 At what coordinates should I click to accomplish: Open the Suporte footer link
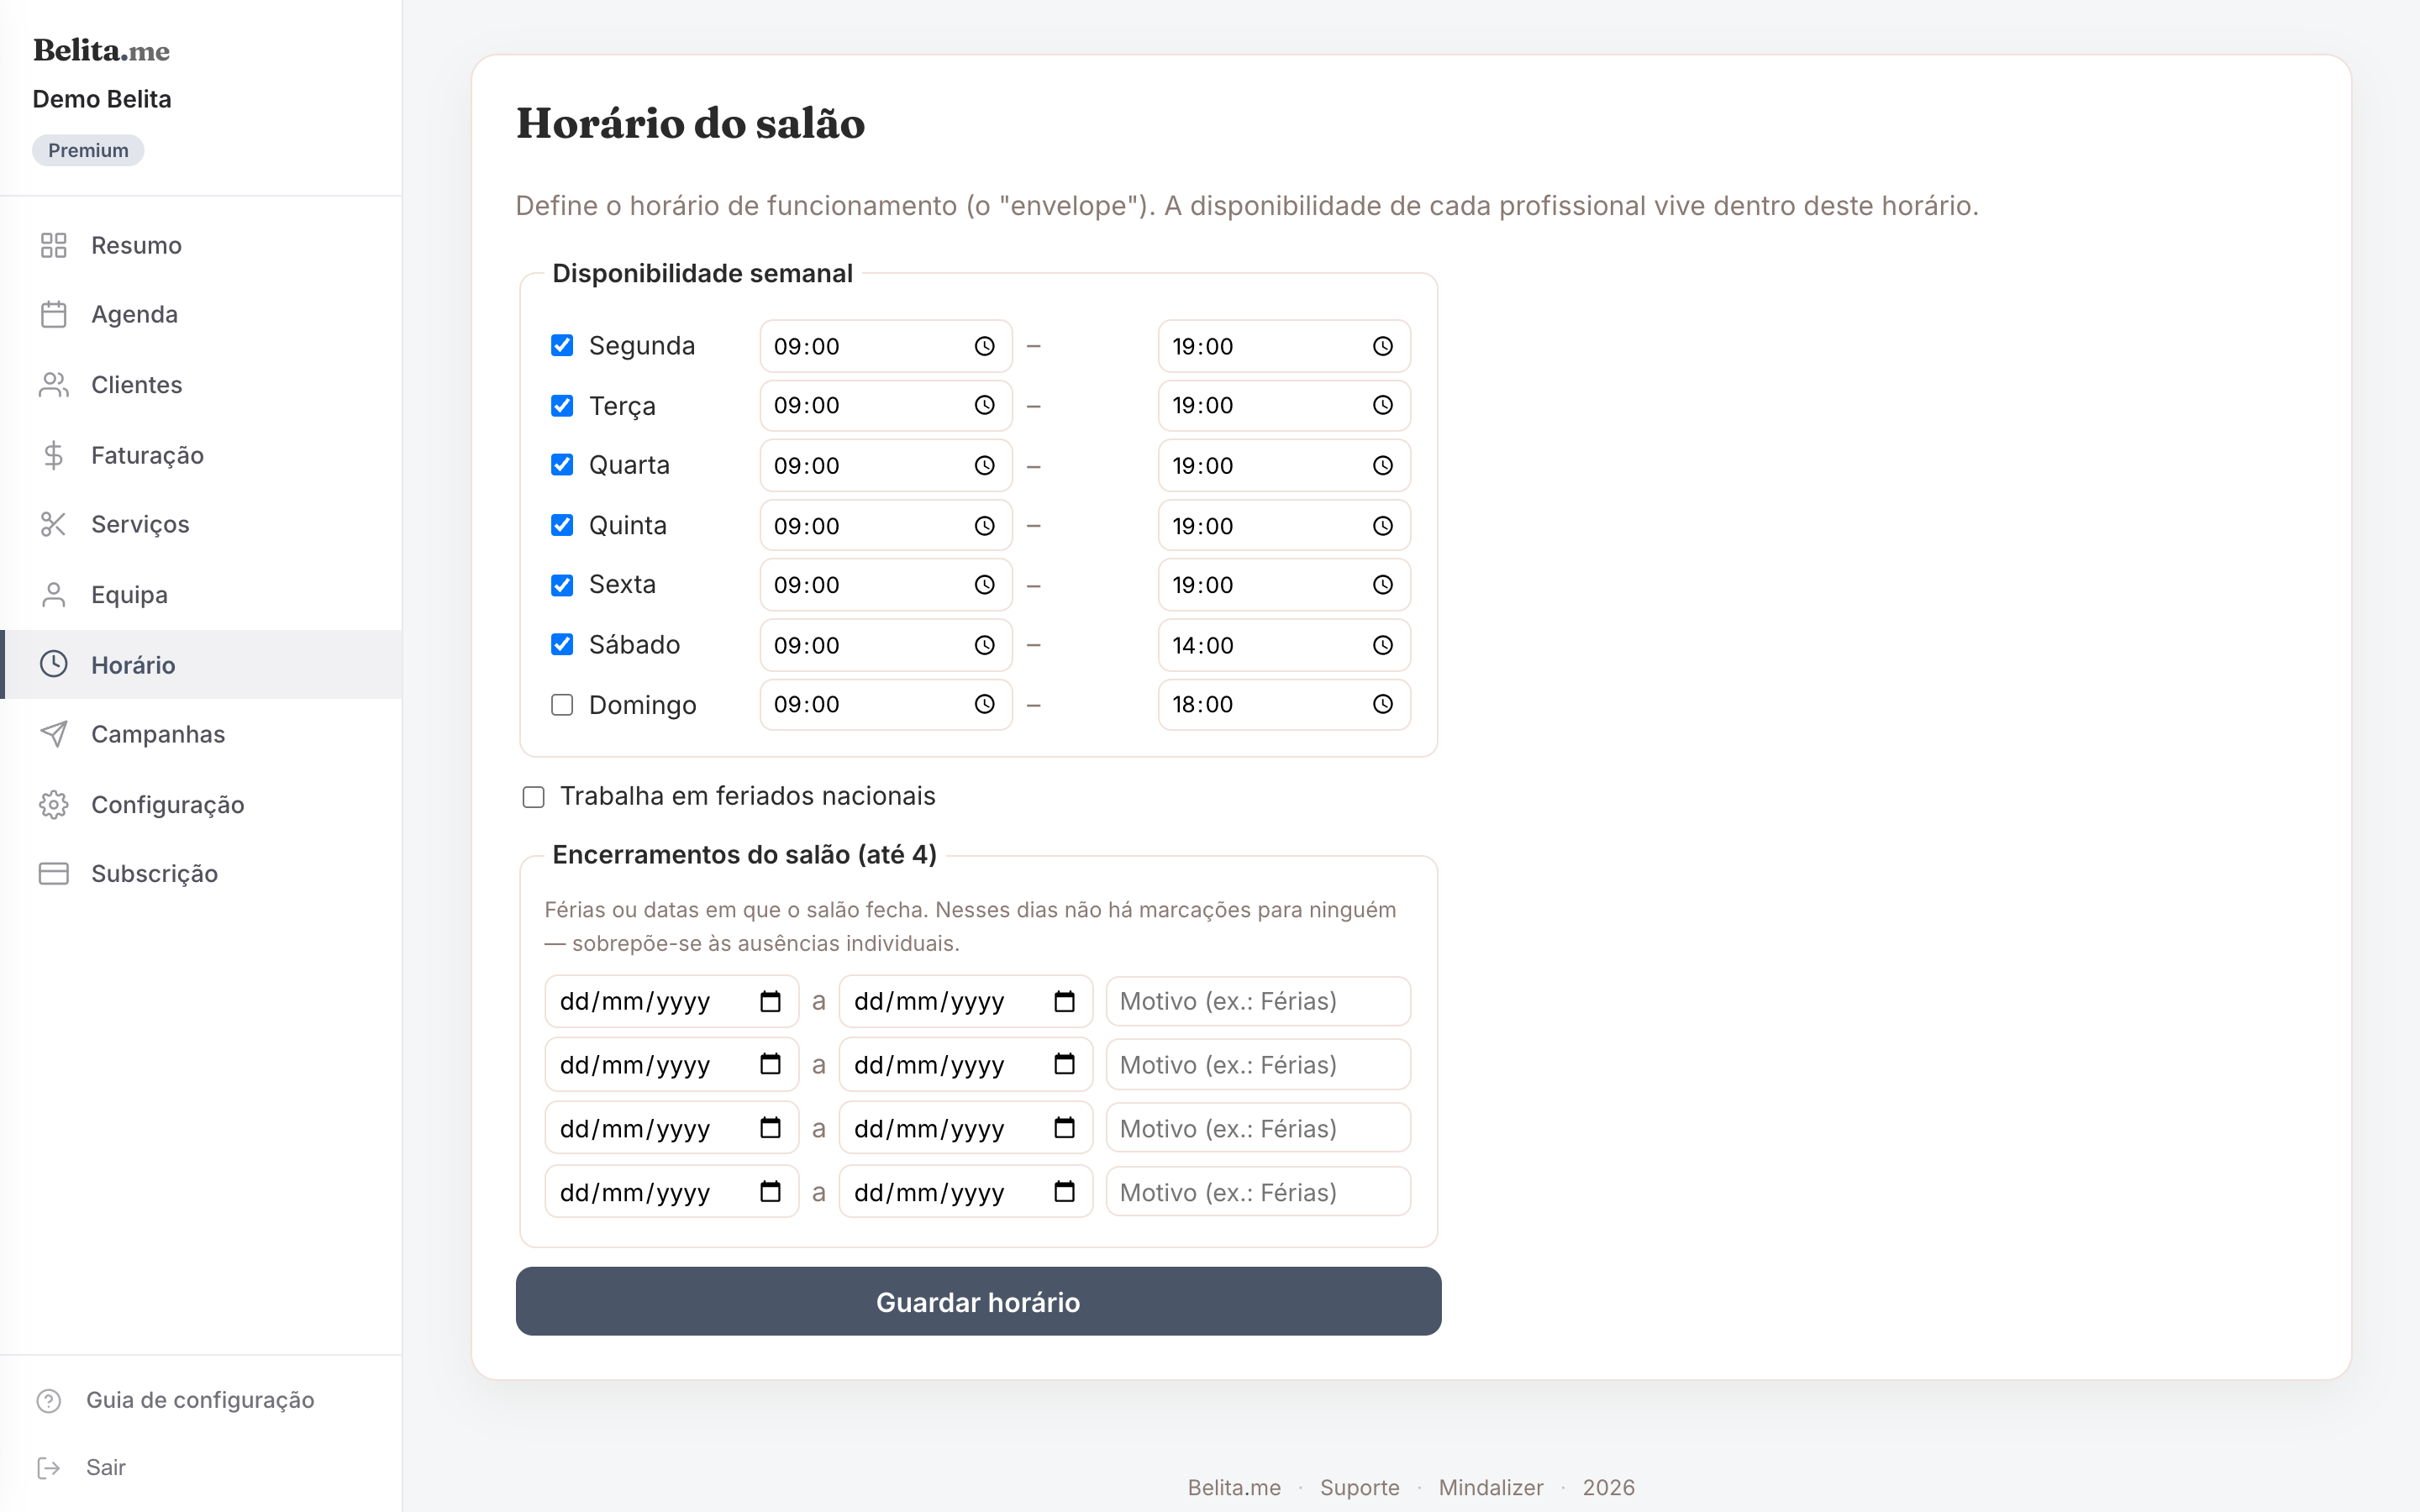point(1359,1487)
